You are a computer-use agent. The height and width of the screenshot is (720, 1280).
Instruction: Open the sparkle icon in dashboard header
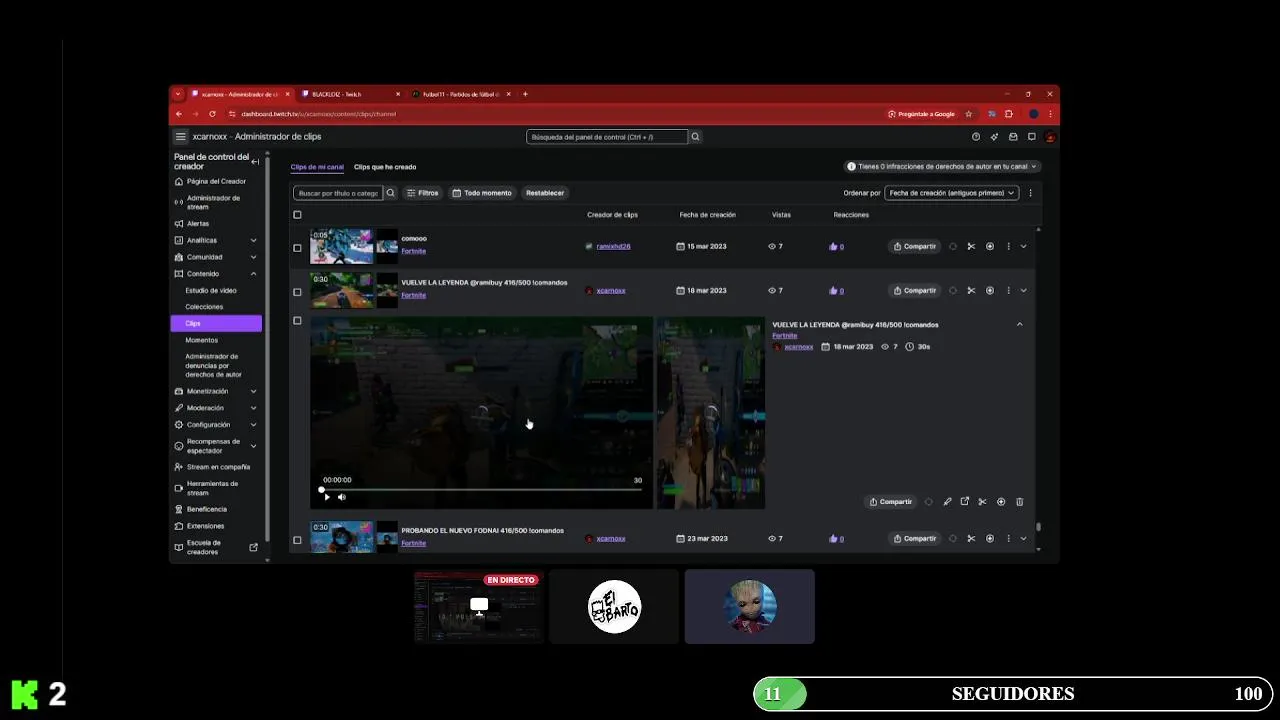pyautogui.click(x=994, y=137)
